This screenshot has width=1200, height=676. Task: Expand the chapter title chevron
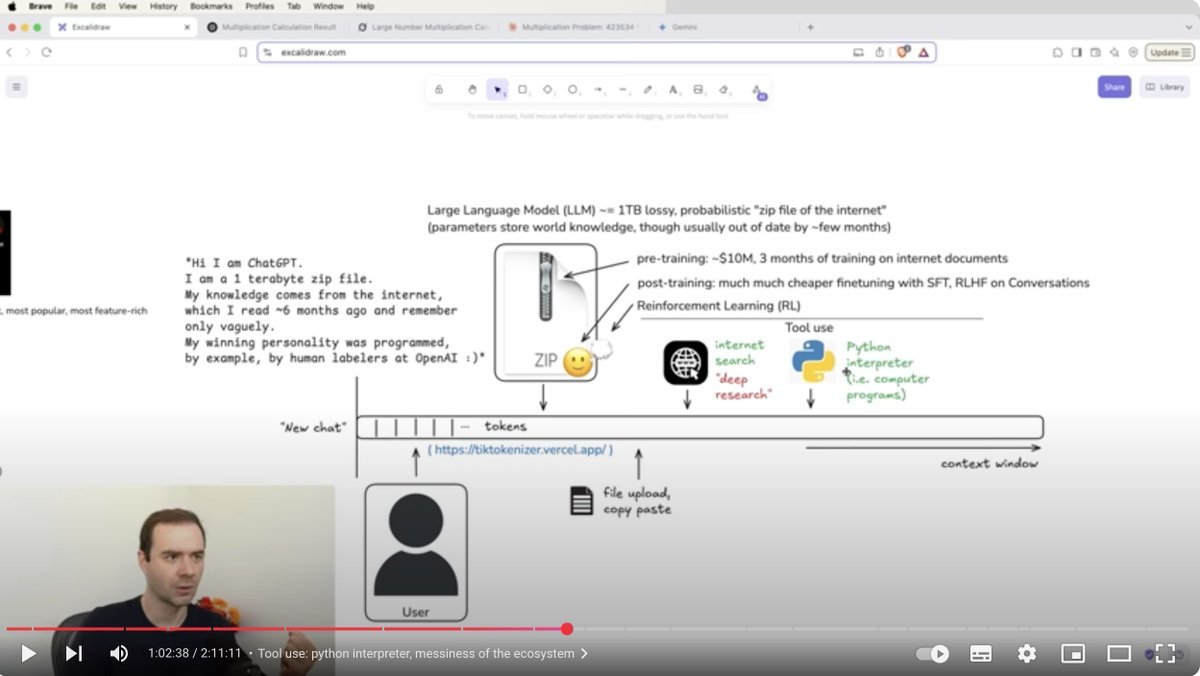pyautogui.click(x=584, y=654)
